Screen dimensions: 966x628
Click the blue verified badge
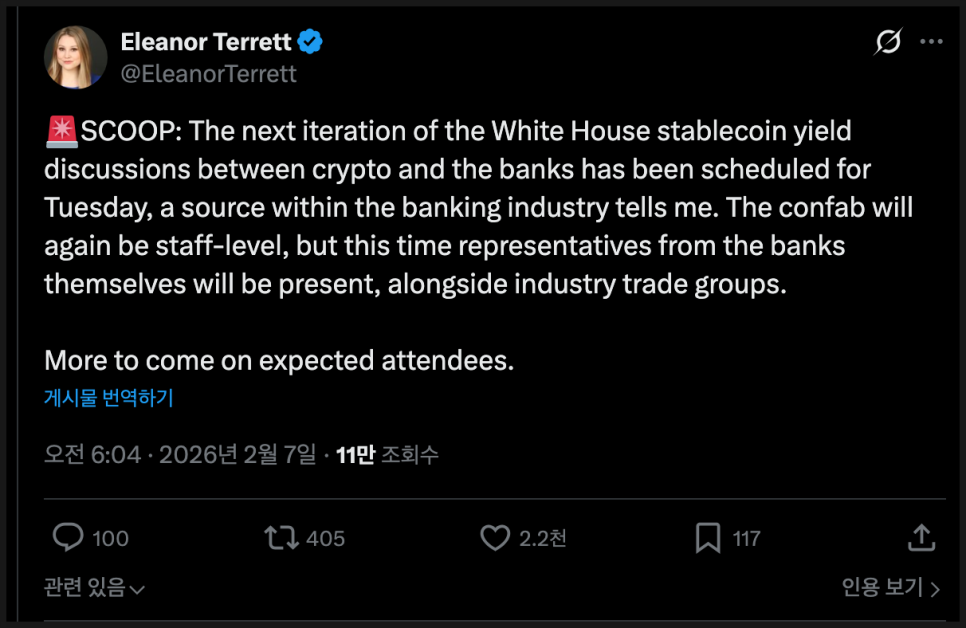tap(311, 42)
